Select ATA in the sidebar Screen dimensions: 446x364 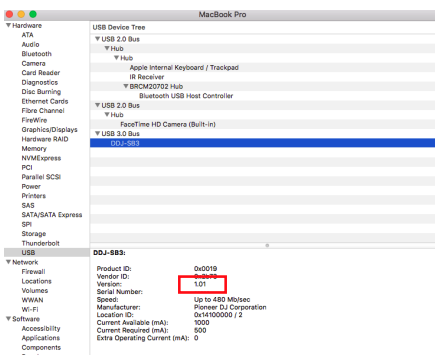(27, 35)
